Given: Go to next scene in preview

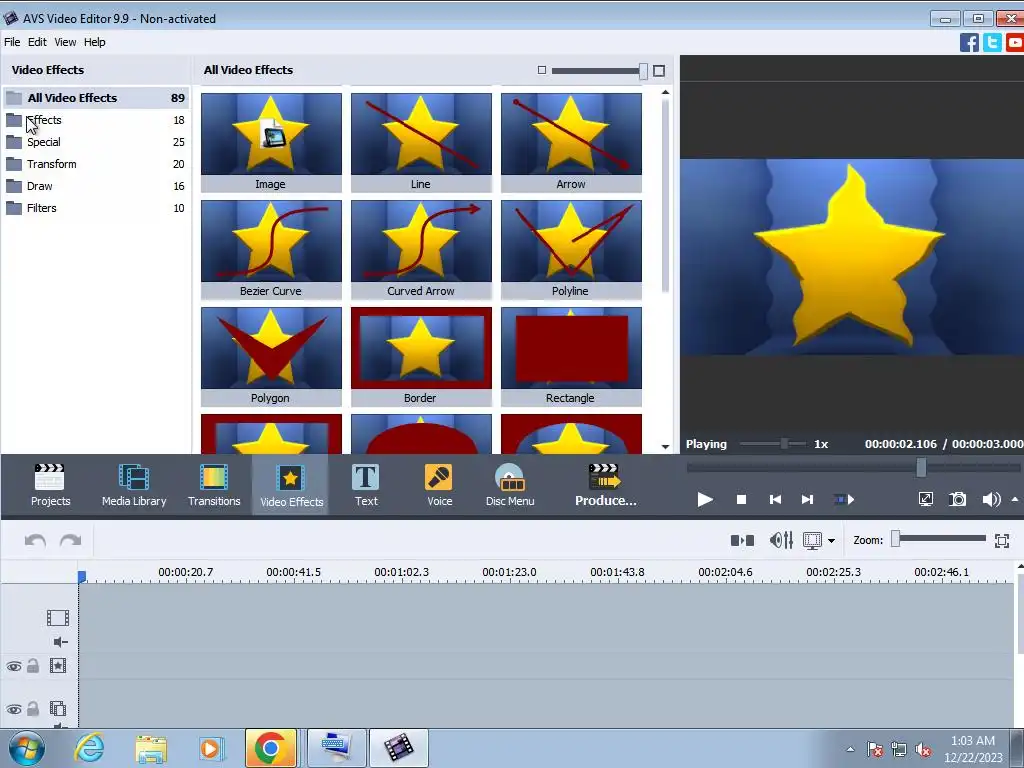Looking at the screenshot, I should coord(844,500).
